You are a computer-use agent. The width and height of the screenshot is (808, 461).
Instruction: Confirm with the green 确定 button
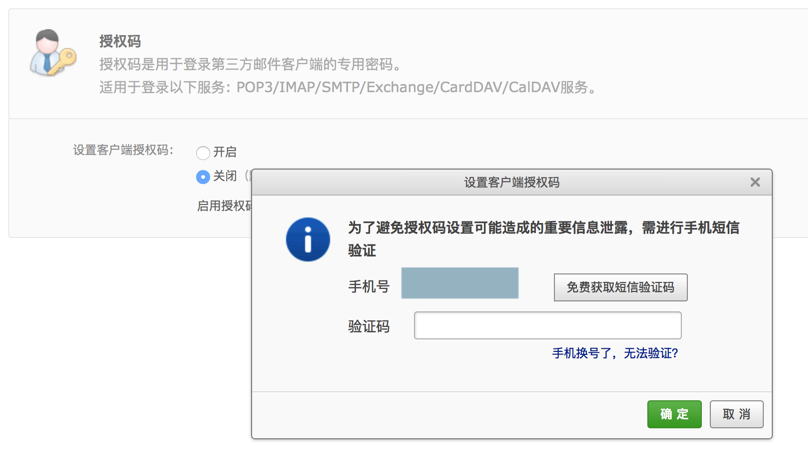click(674, 414)
